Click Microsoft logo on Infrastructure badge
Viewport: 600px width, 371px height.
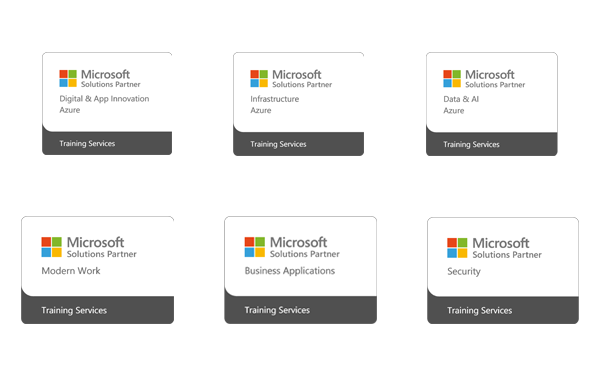259,78
